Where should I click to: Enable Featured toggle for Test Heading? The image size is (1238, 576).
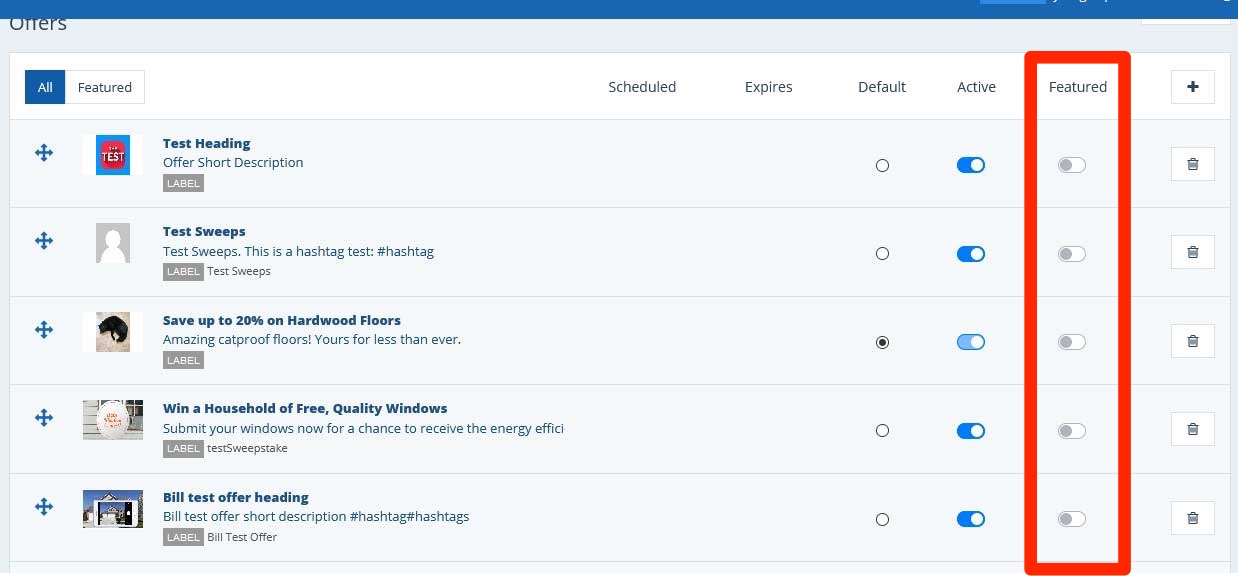click(x=1071, y=165)
